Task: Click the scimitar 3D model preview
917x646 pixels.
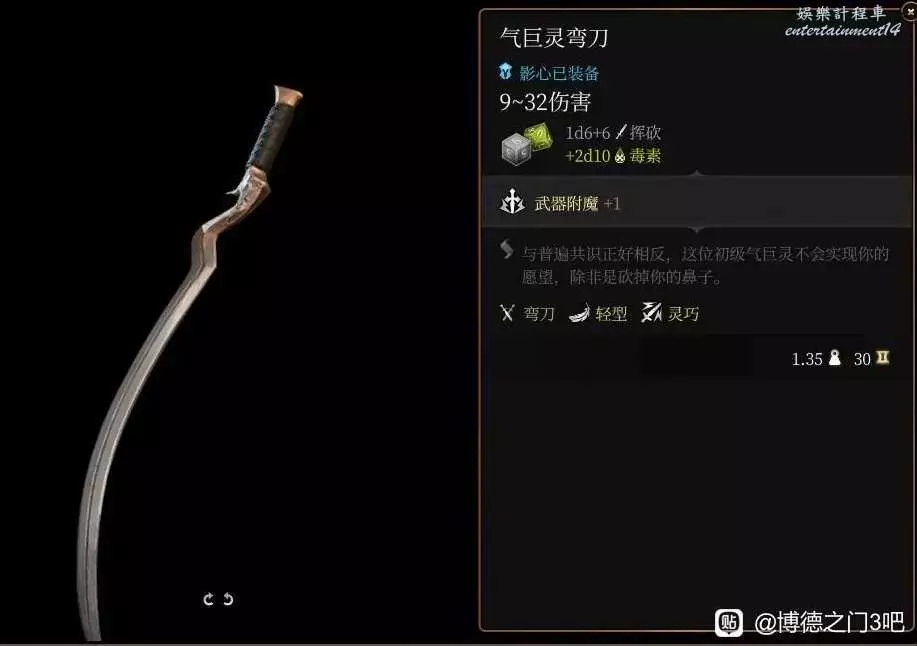Action: pos(189,362)
